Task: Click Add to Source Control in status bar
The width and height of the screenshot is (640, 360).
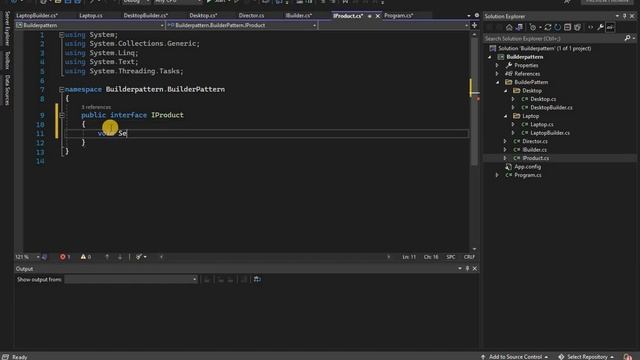Action: [x=514, y=357]
